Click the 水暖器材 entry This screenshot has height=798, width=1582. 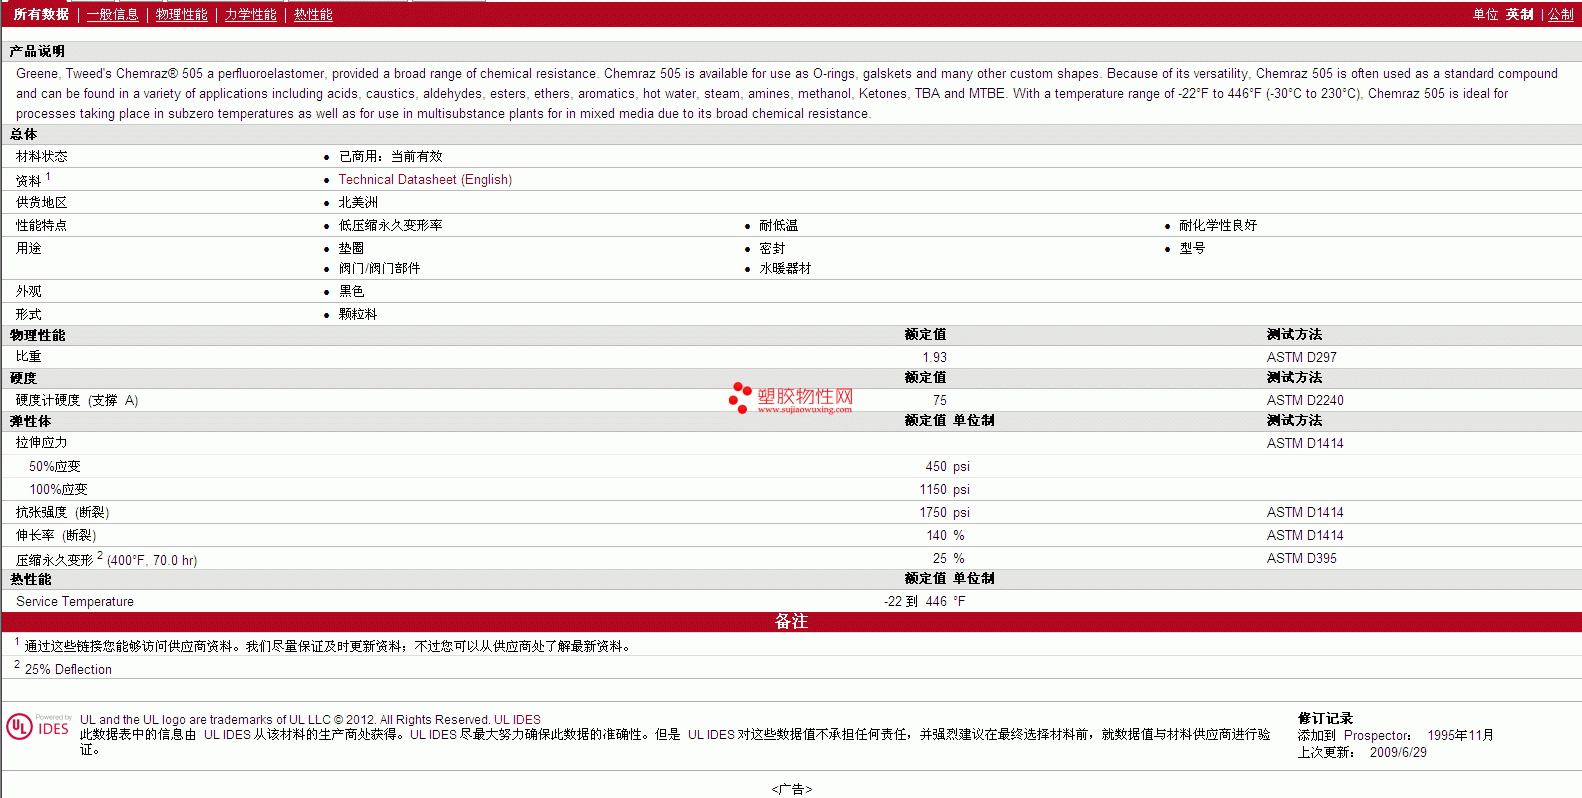pyautogui.click(x=785, y=268)
